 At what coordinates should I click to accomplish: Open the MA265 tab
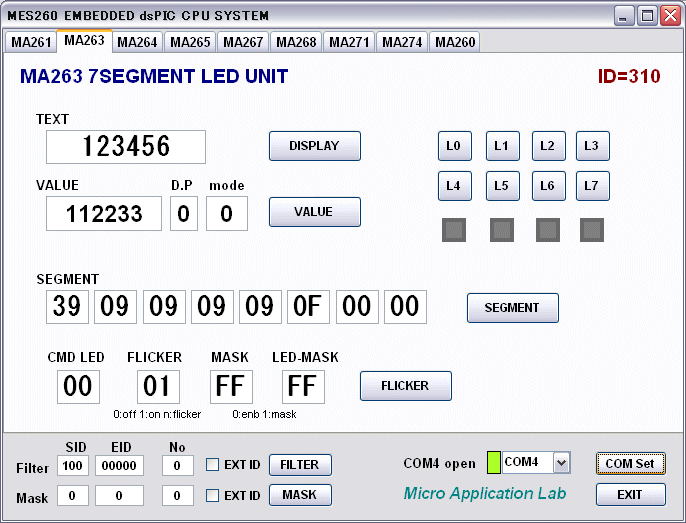[190, 42]
